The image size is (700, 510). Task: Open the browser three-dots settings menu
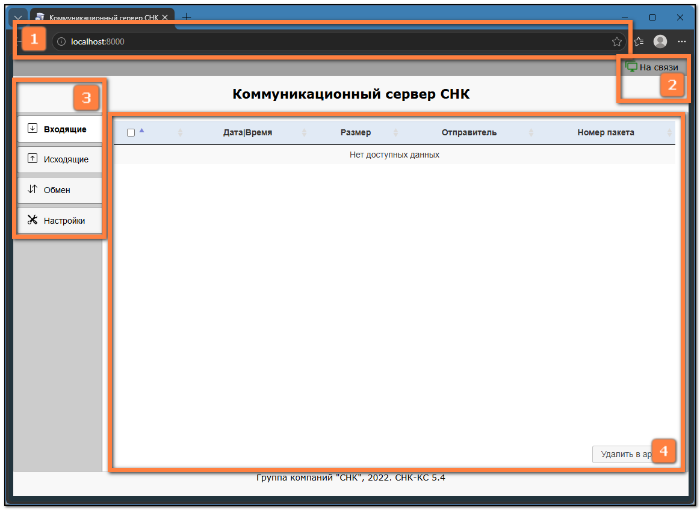[681, 42]
